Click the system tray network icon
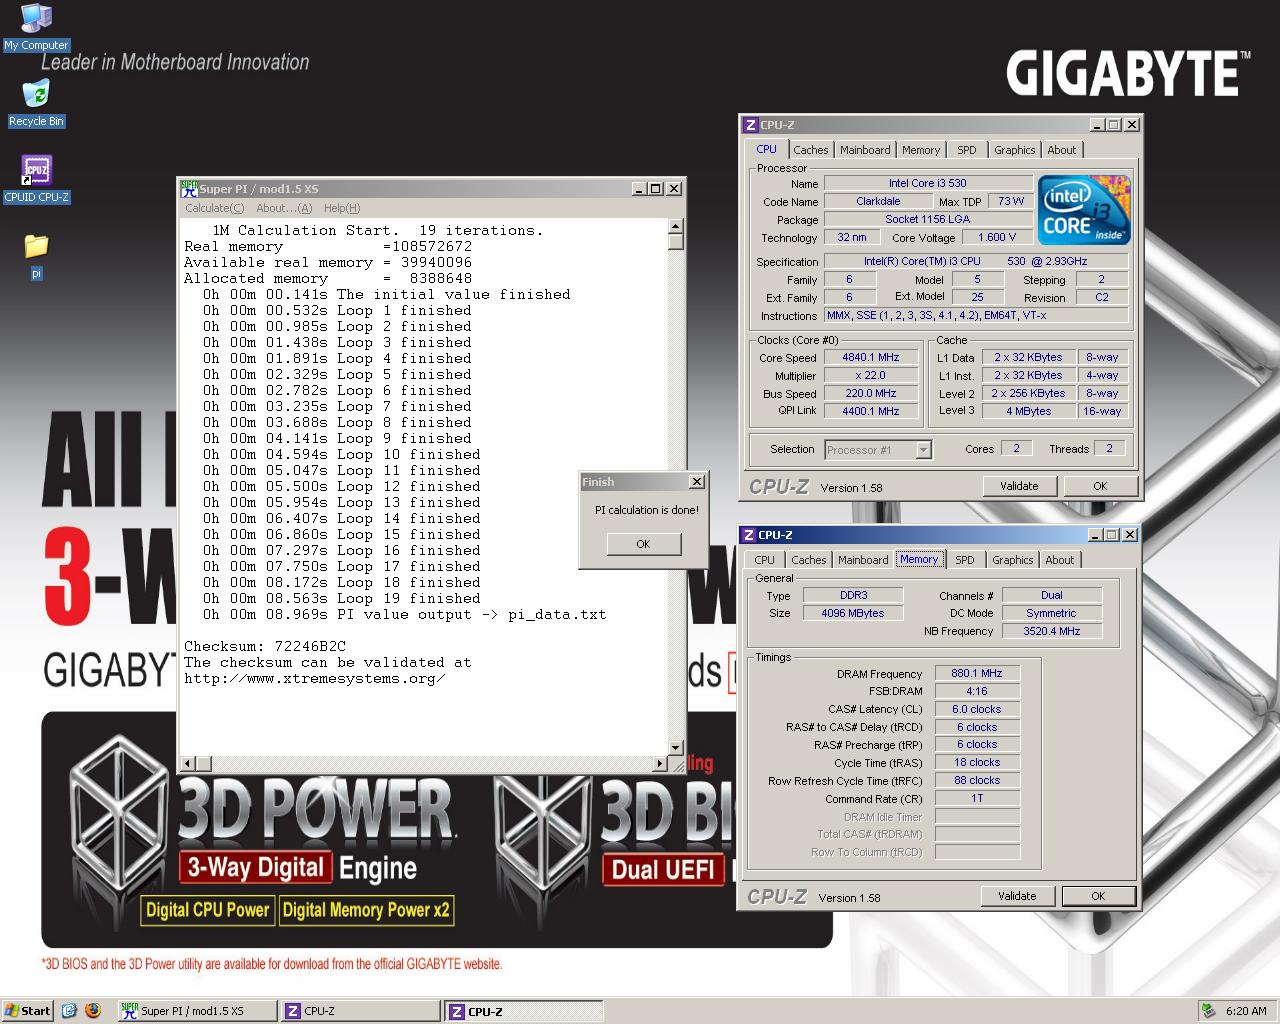This screenshot has height=1024, width=1280. coord(1209,1010)
